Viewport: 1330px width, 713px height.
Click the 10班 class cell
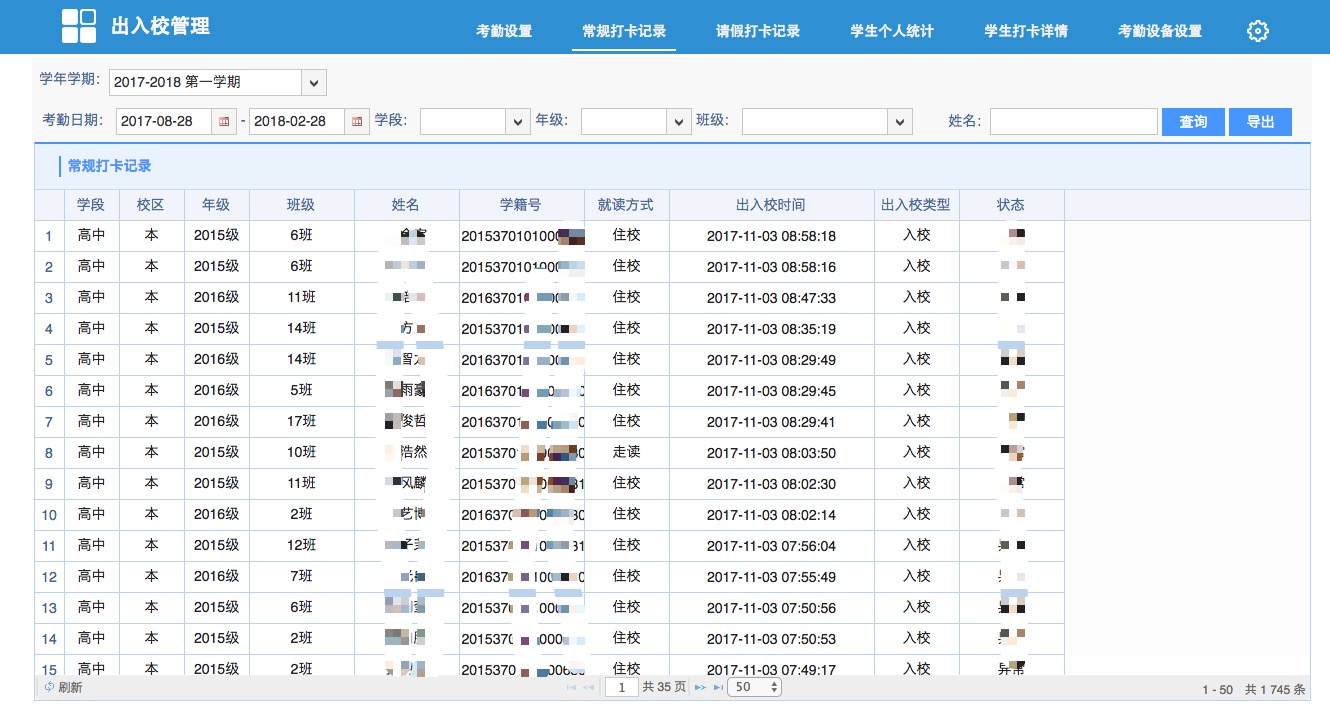(301, 452)
